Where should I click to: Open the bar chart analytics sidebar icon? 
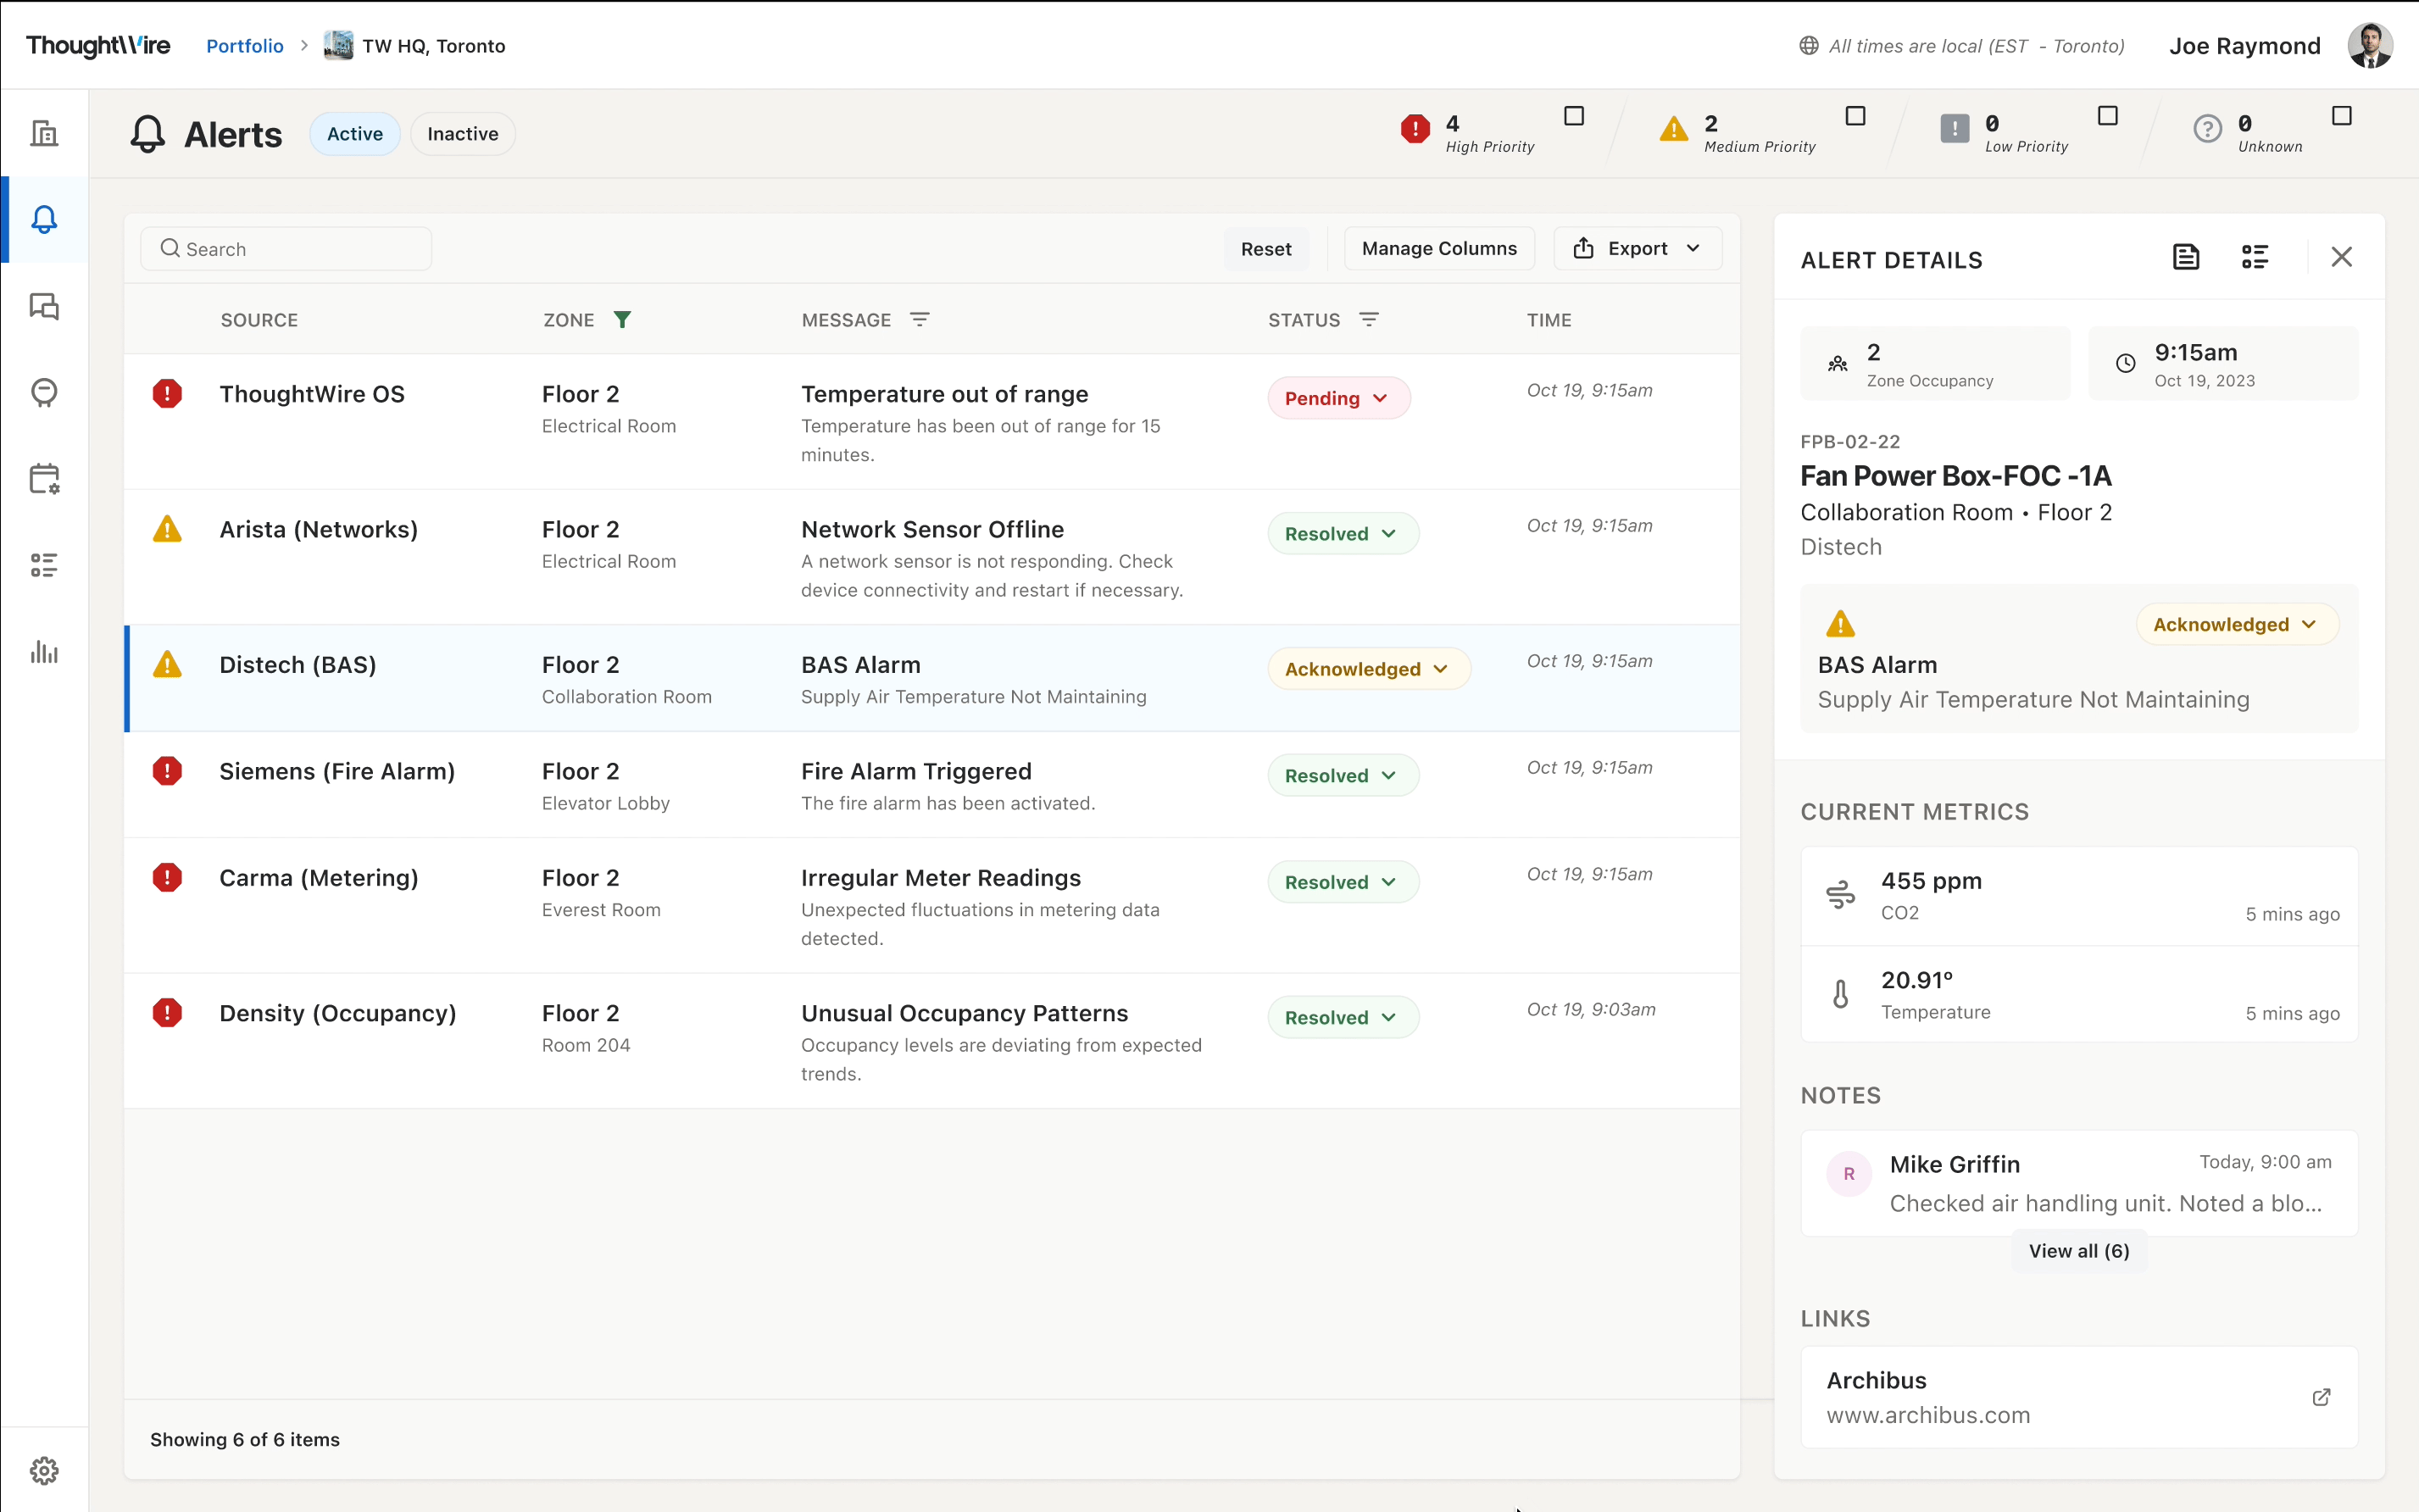pos(44,652)
